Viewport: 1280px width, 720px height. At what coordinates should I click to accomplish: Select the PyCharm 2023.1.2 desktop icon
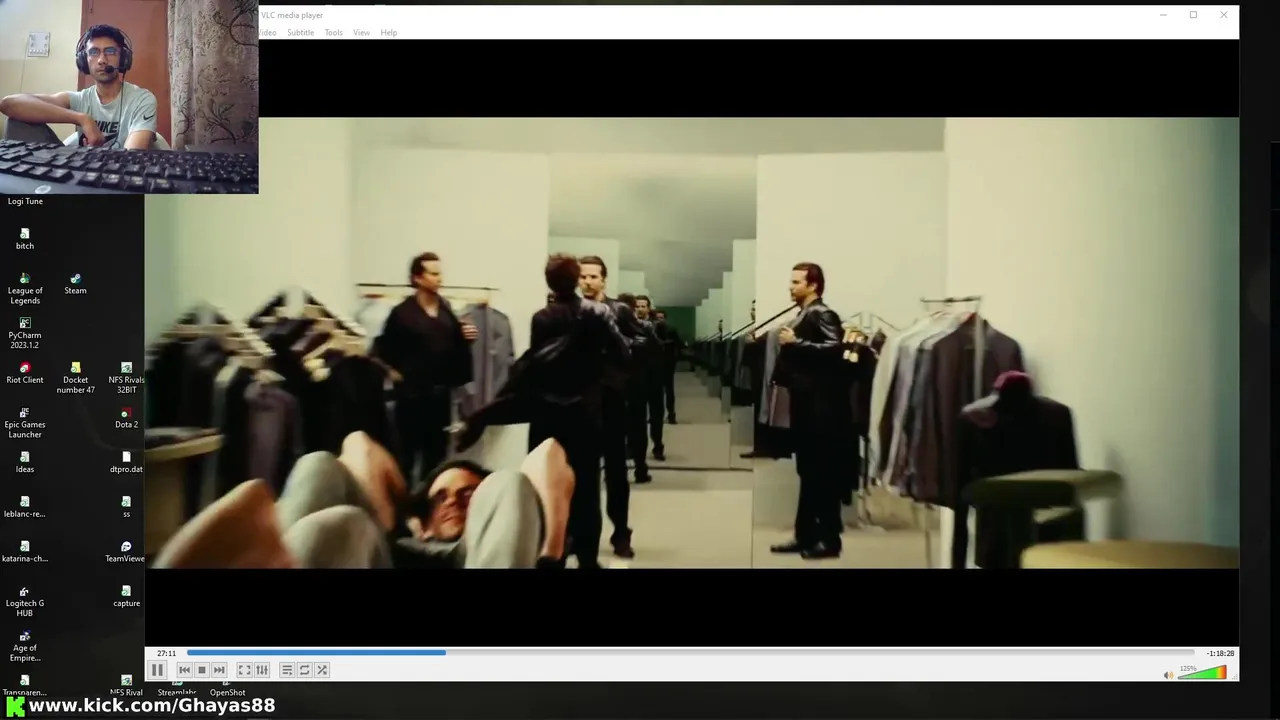coord(25,334)
